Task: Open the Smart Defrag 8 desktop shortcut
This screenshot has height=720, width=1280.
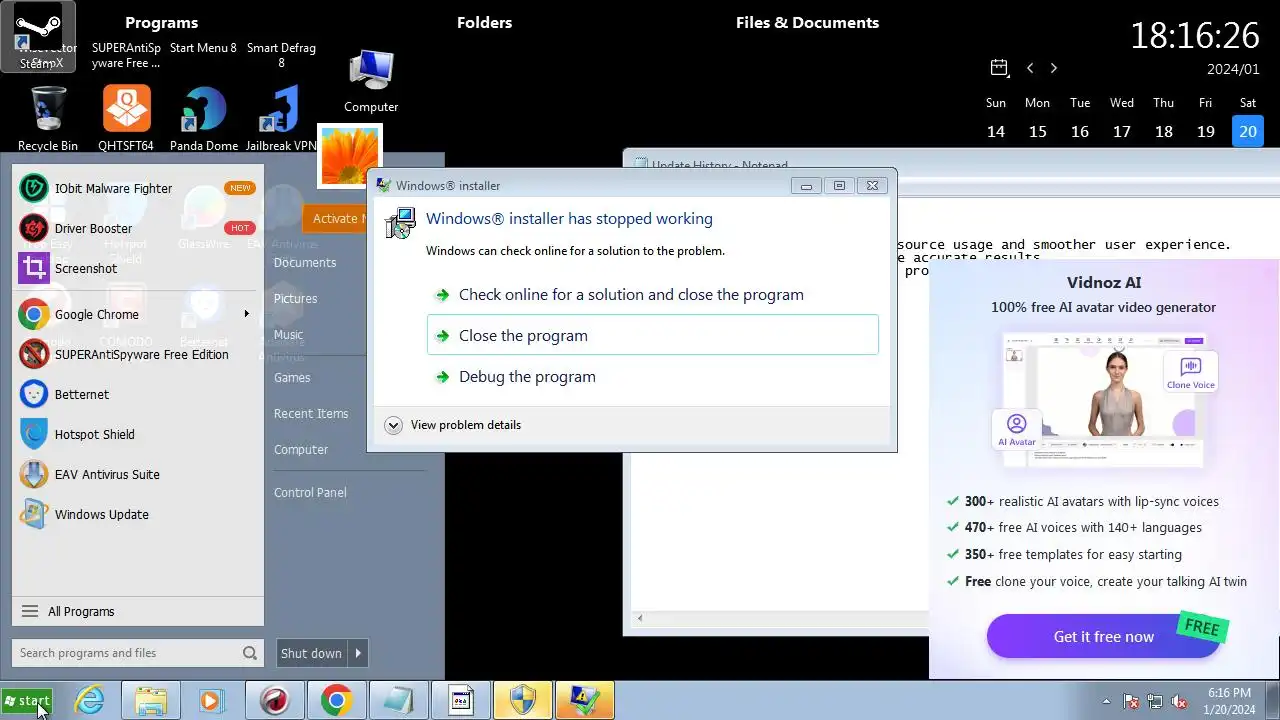Action: (281, 55)
